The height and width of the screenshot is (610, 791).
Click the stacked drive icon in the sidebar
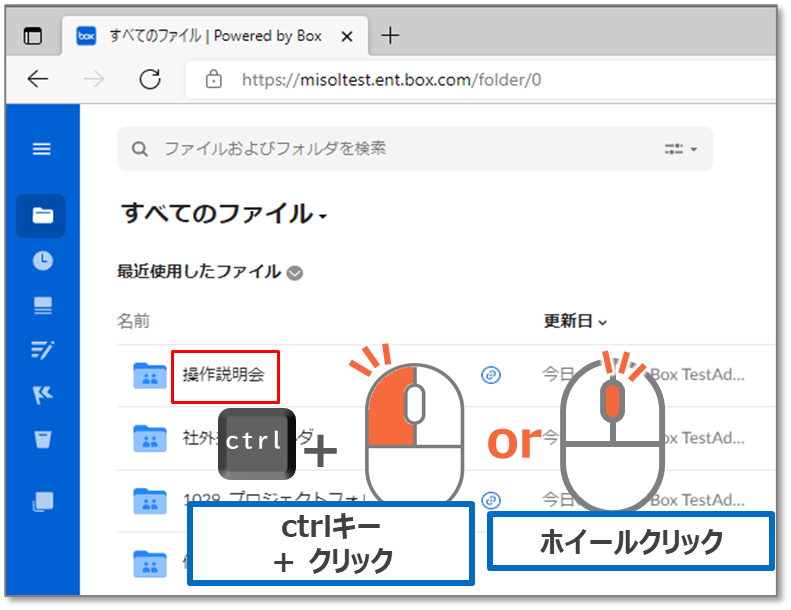[x=42, y=306]
